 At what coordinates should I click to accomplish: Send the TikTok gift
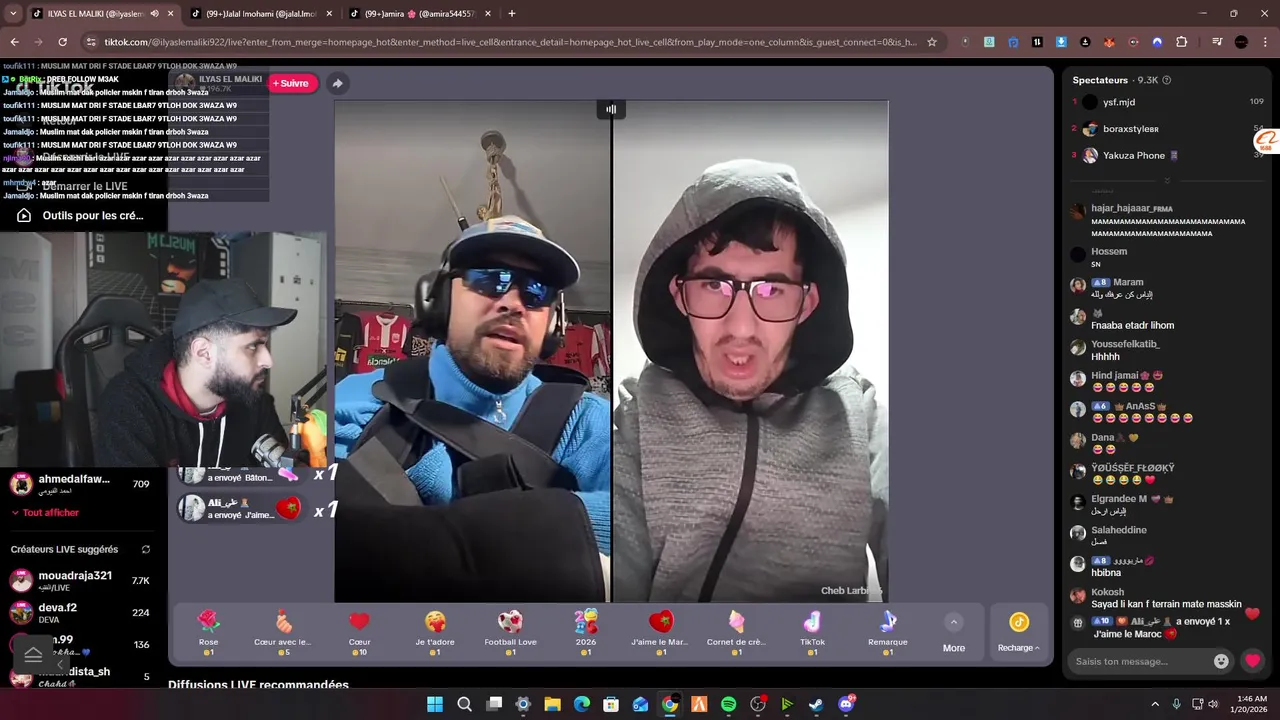coord(812,632)
